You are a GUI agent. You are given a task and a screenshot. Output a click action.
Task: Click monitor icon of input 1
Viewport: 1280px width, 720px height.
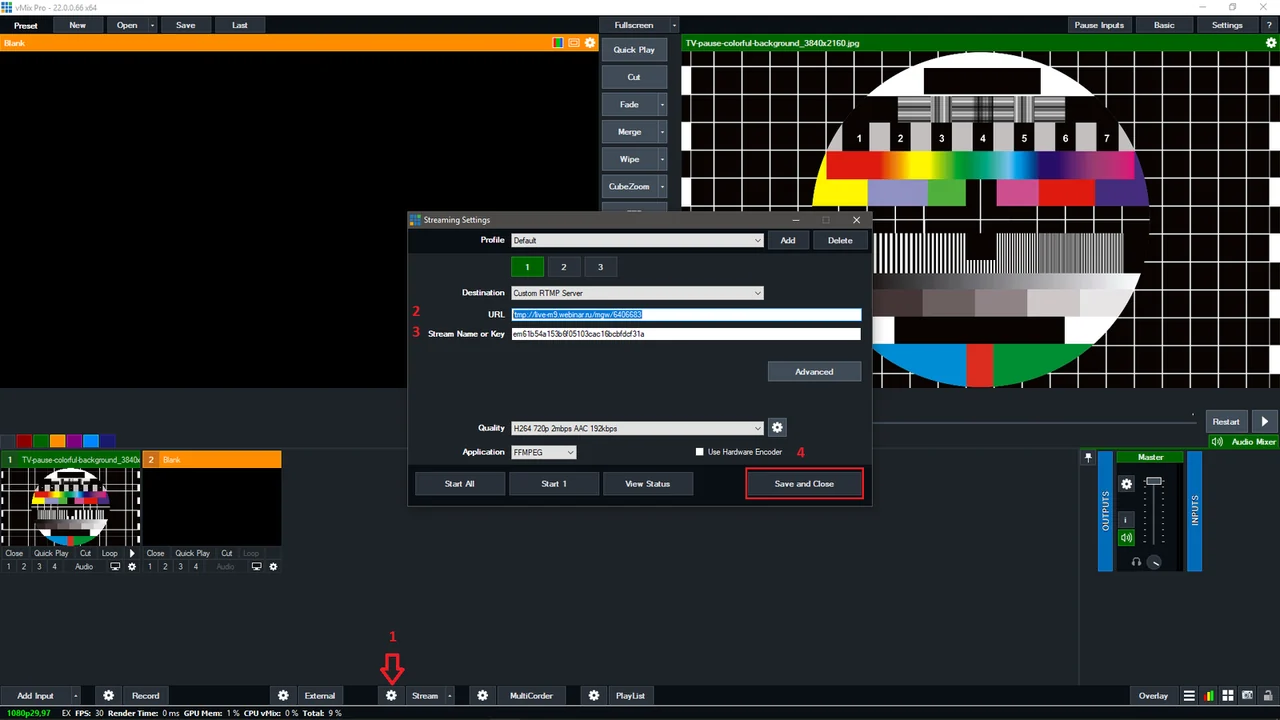(x=115, y=567)
